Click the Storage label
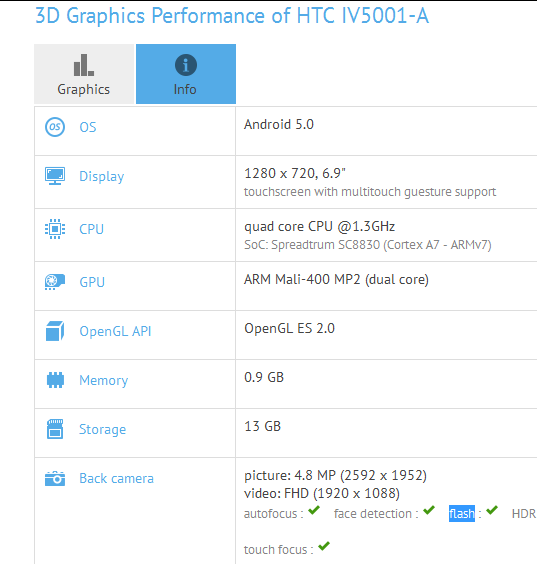This screenshot has height=564, width=537. (x=103, y=429)
